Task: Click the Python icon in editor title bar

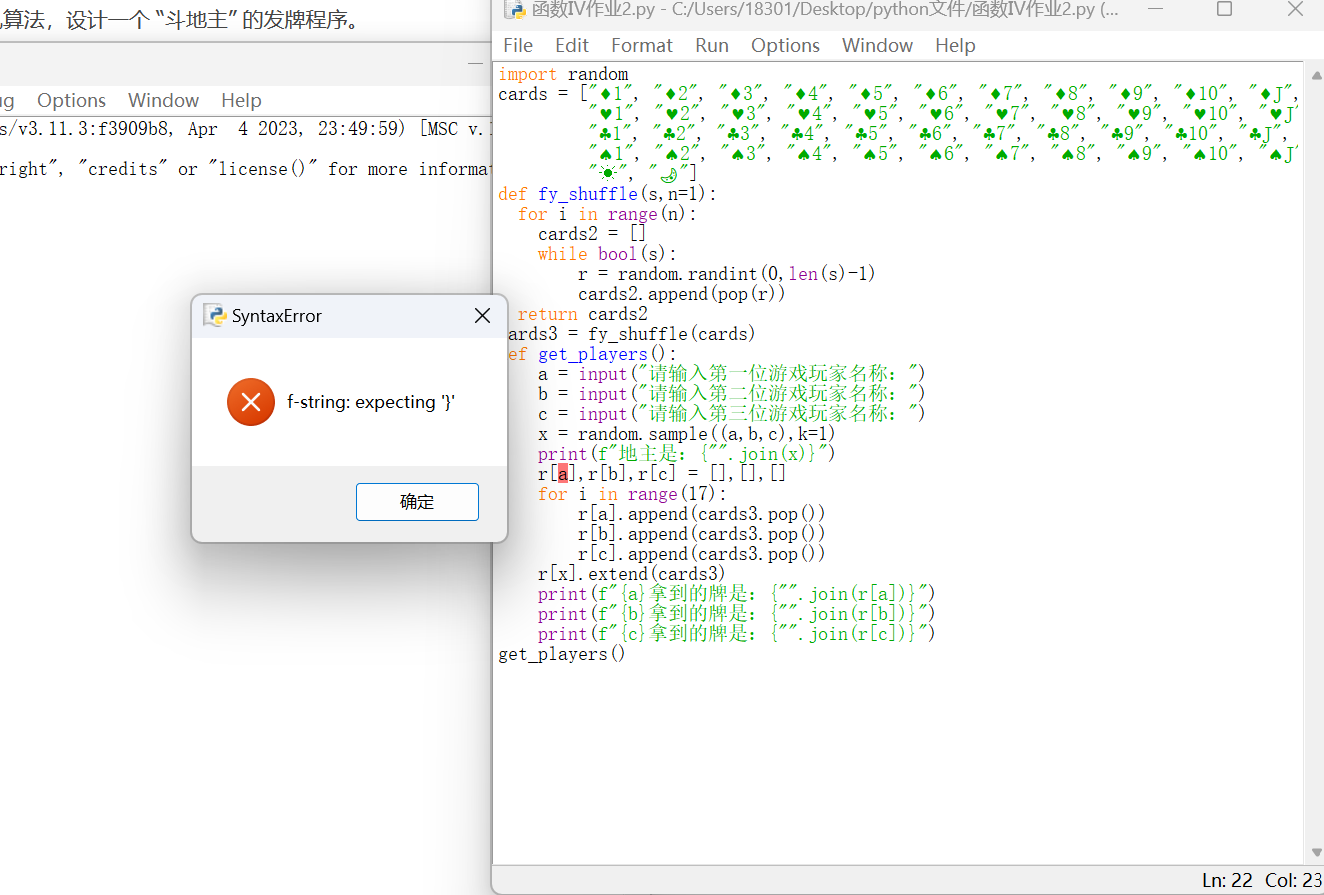Action: pyautogui.click(x=514, y=10)
